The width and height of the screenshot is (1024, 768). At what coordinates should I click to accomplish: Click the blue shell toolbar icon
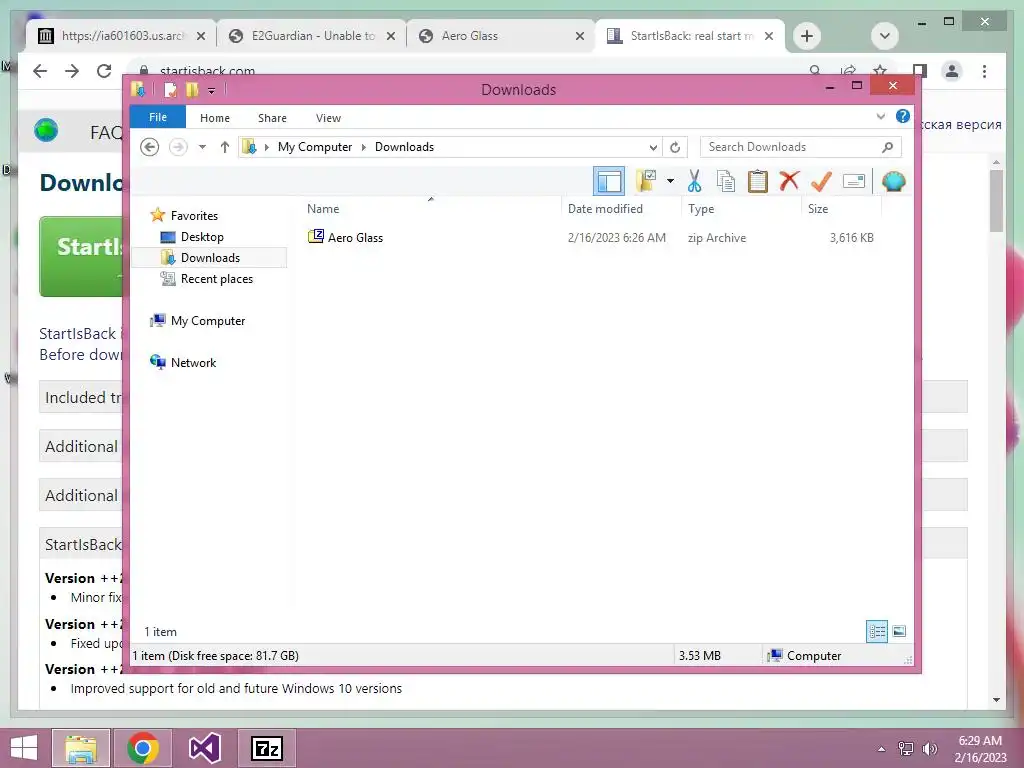[x=893, y=181]
